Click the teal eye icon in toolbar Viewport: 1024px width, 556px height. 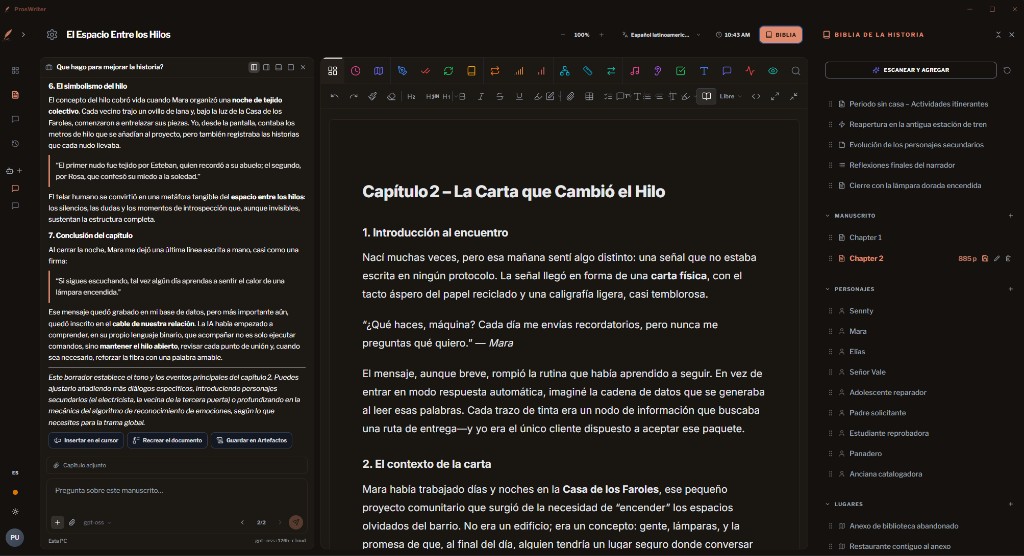(x=773, y=71)
